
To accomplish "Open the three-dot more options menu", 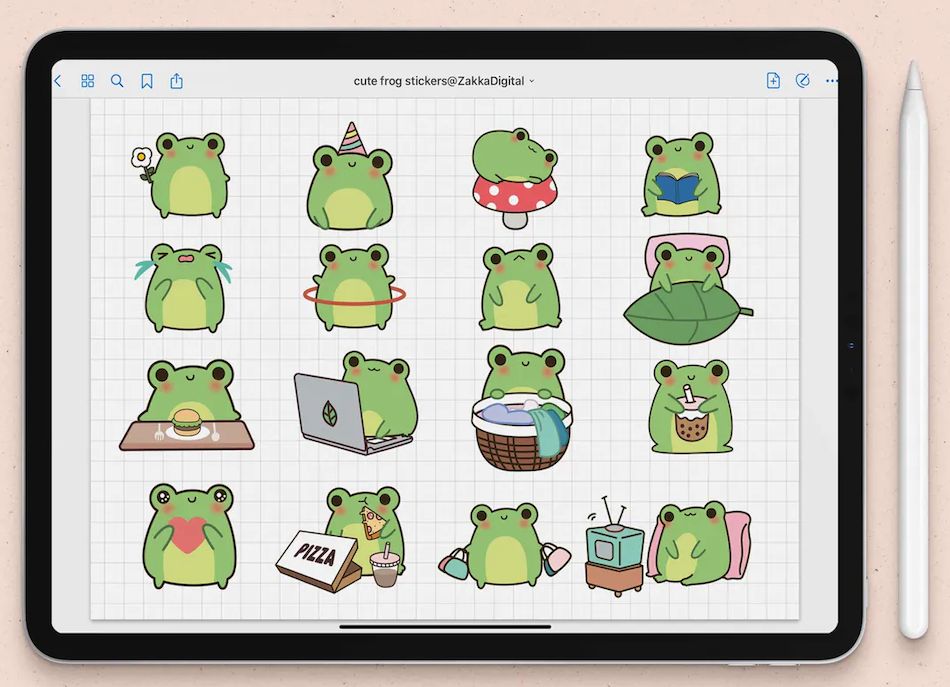I will tap(832, 81).
